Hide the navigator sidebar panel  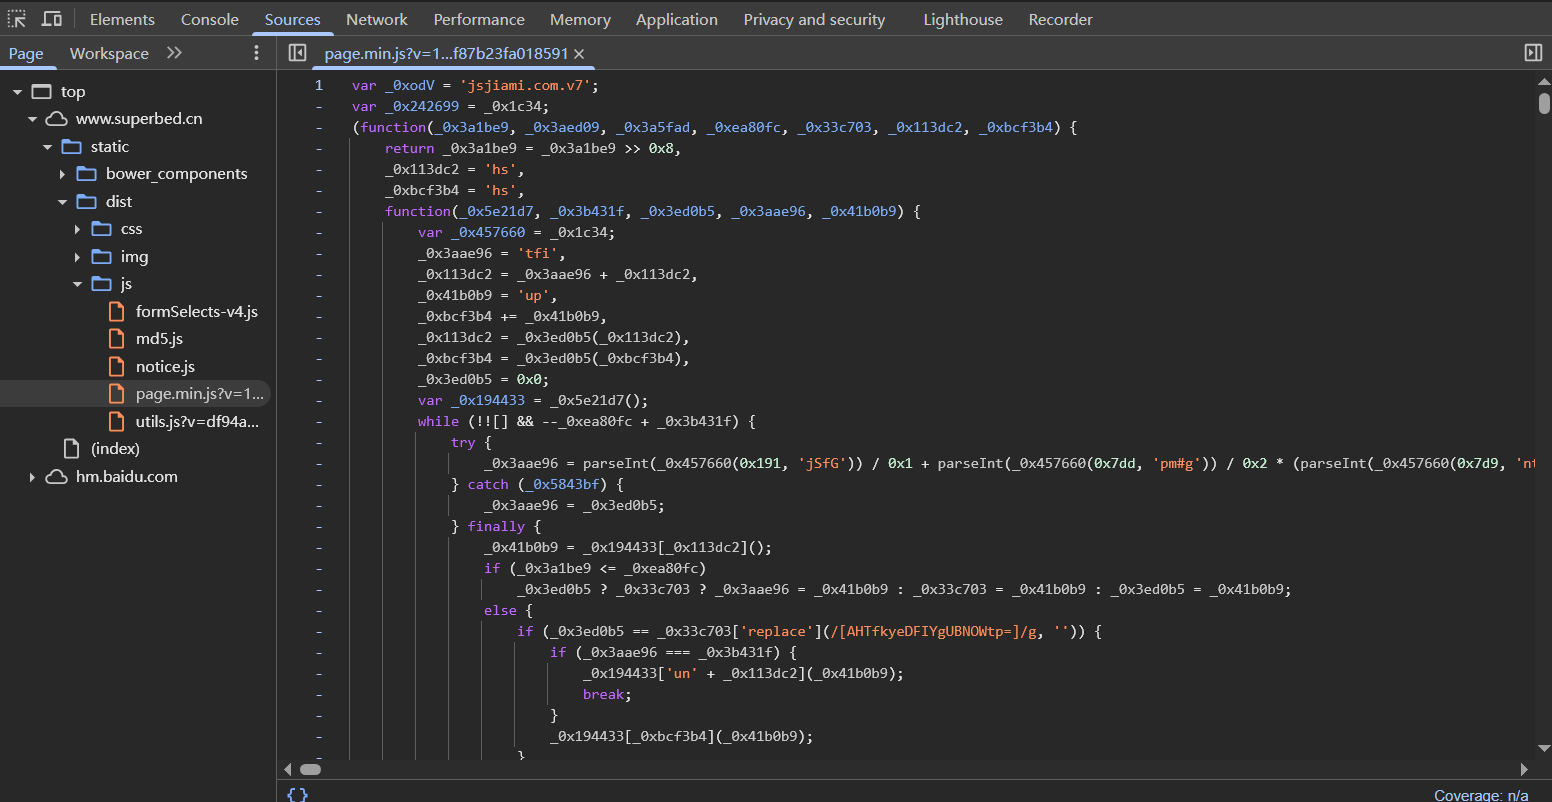pos(297,53)
